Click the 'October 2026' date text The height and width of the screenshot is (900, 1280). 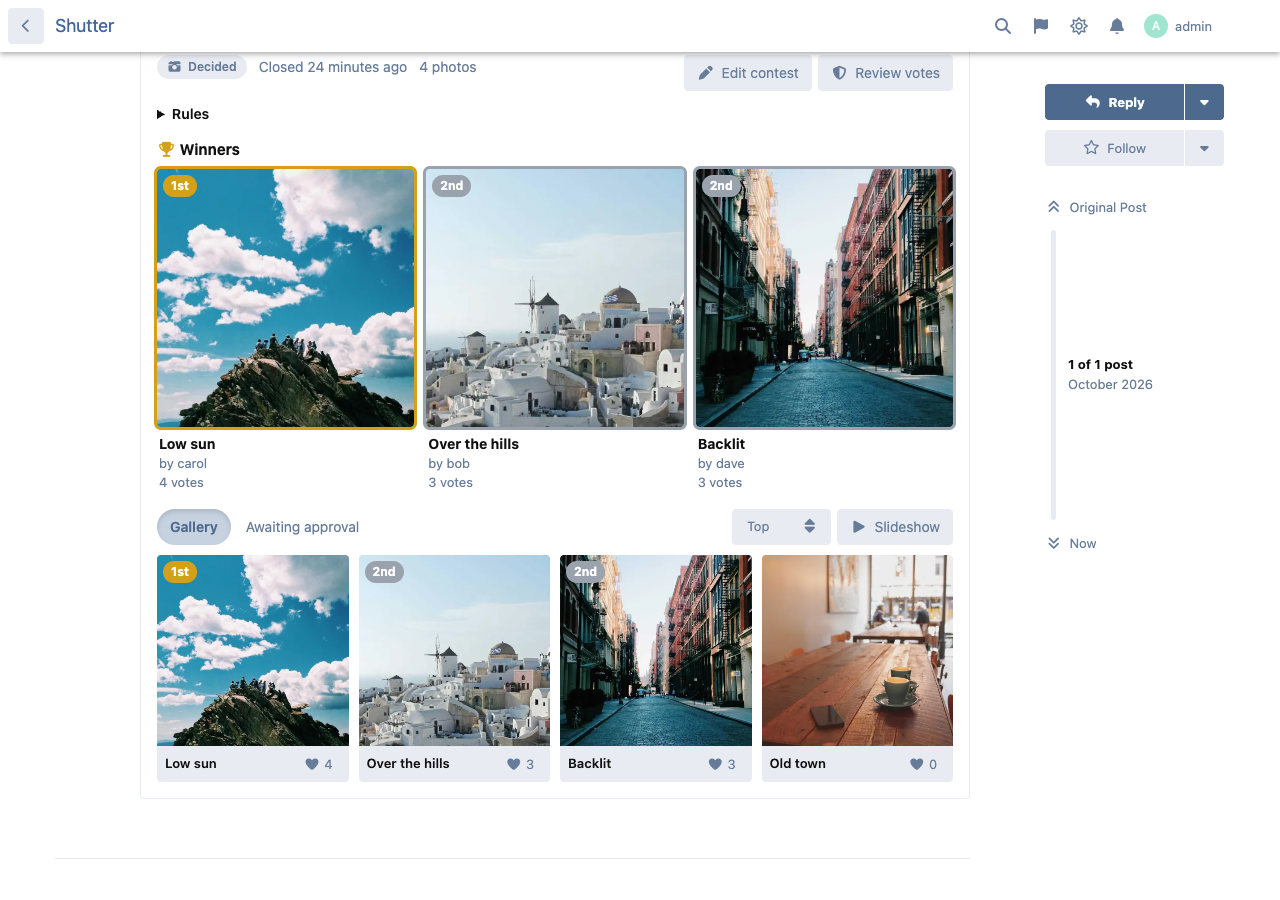point(1110,384)
